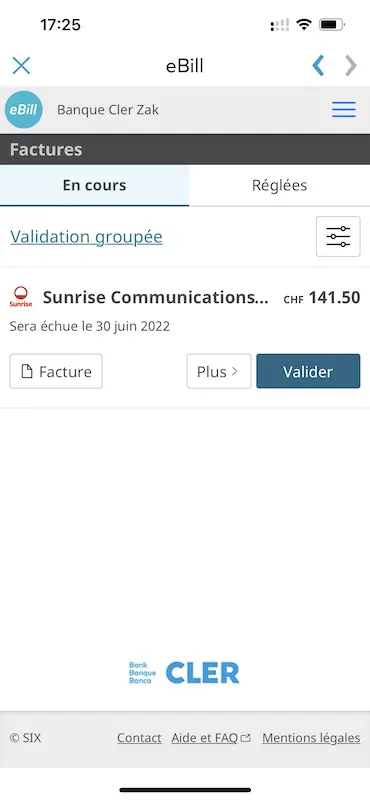Go back with the blue left chevron

[x=318, y=65]
